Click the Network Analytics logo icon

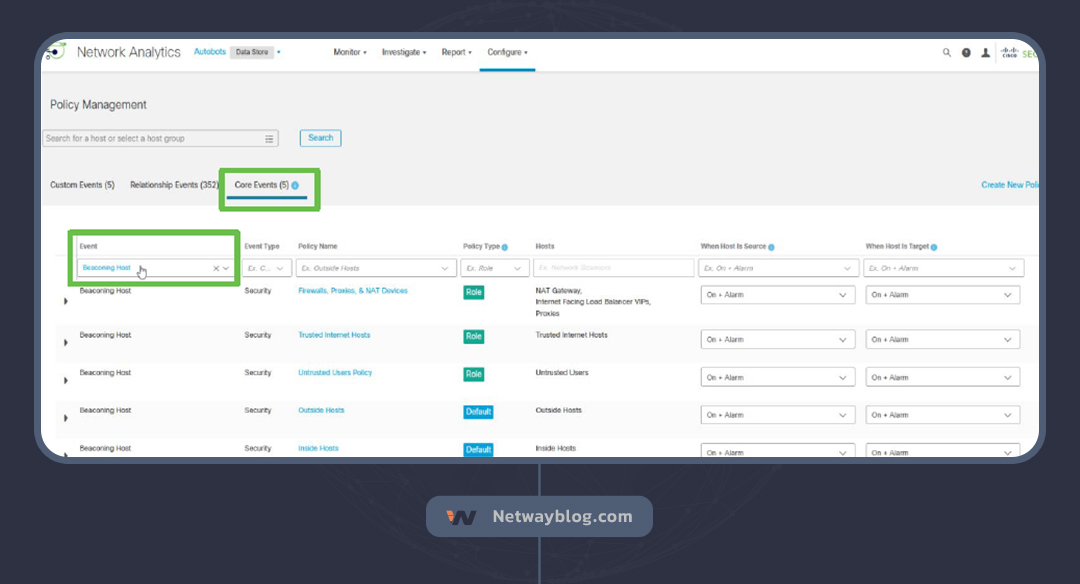tap(56, 52)
